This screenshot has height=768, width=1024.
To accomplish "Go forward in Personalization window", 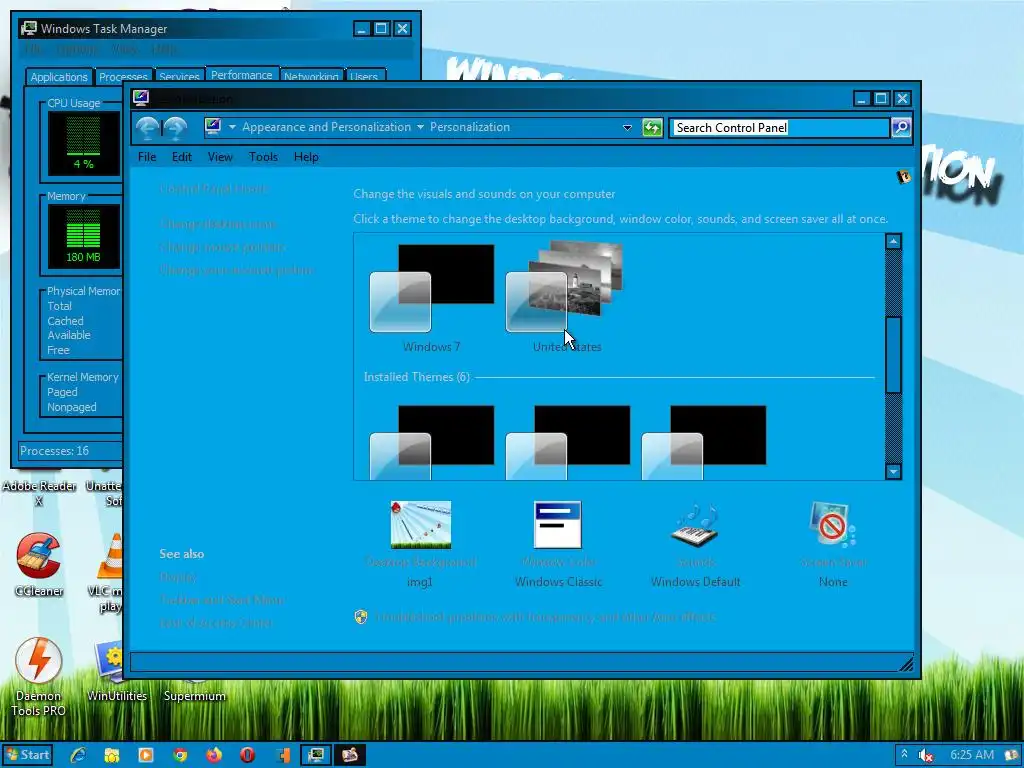I will click(x=175, y=127).
